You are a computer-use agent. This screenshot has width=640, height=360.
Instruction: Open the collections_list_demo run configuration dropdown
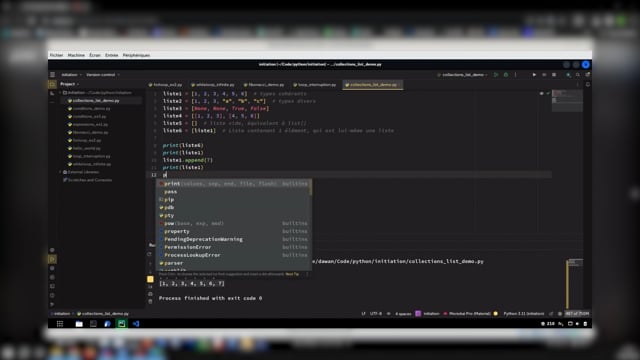pyautogui.click(x=462, y=75)
